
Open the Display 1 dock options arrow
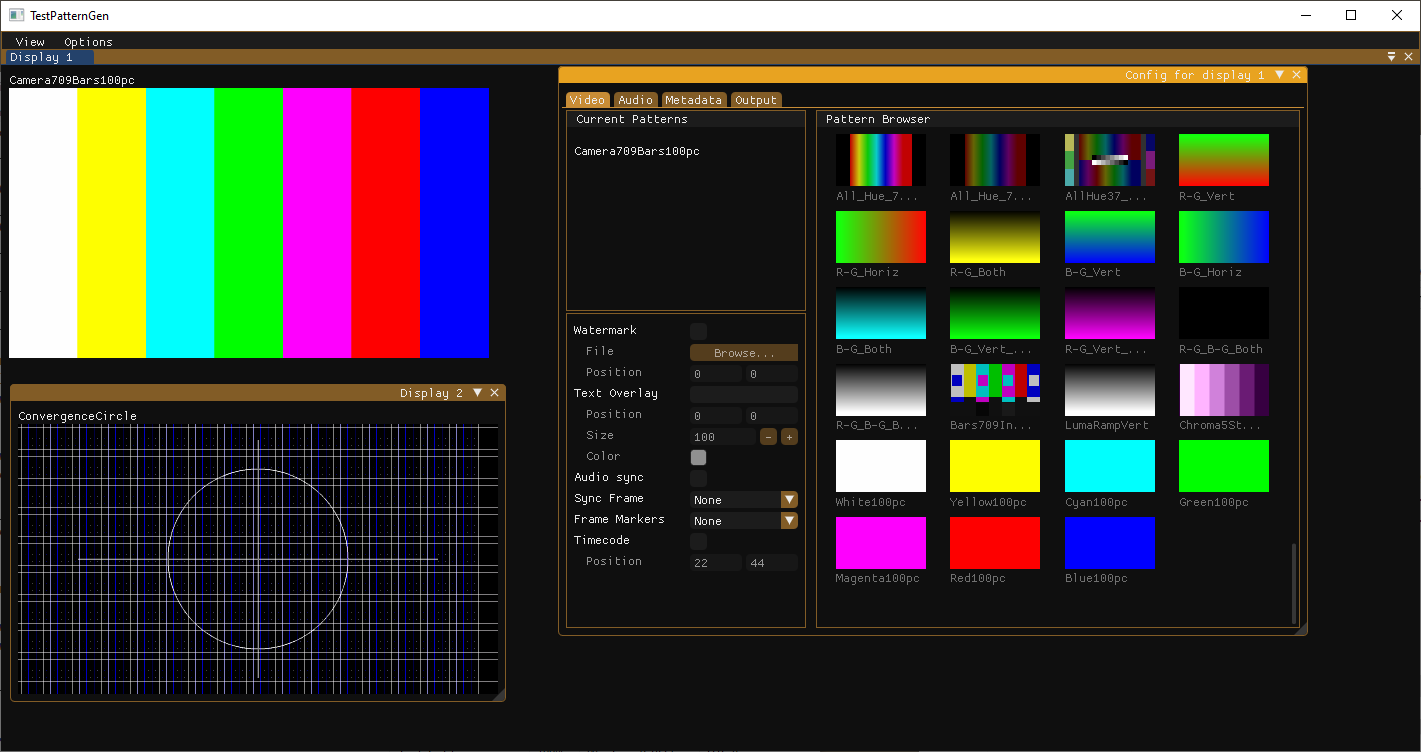click(1392, 57)
